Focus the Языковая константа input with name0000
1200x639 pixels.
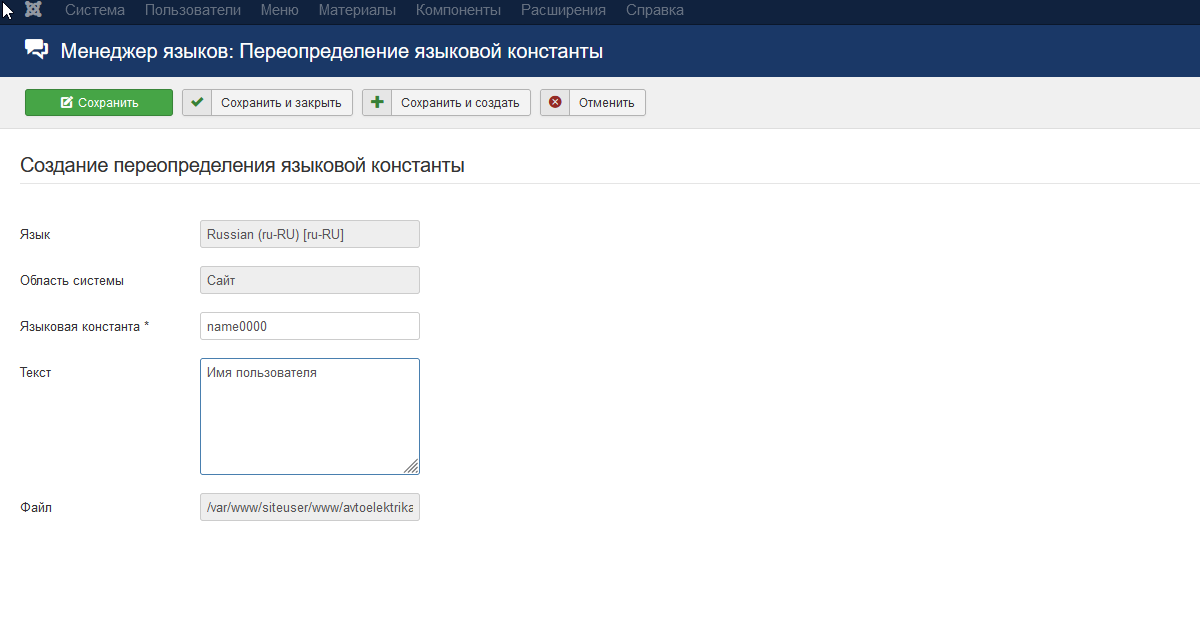310,326
